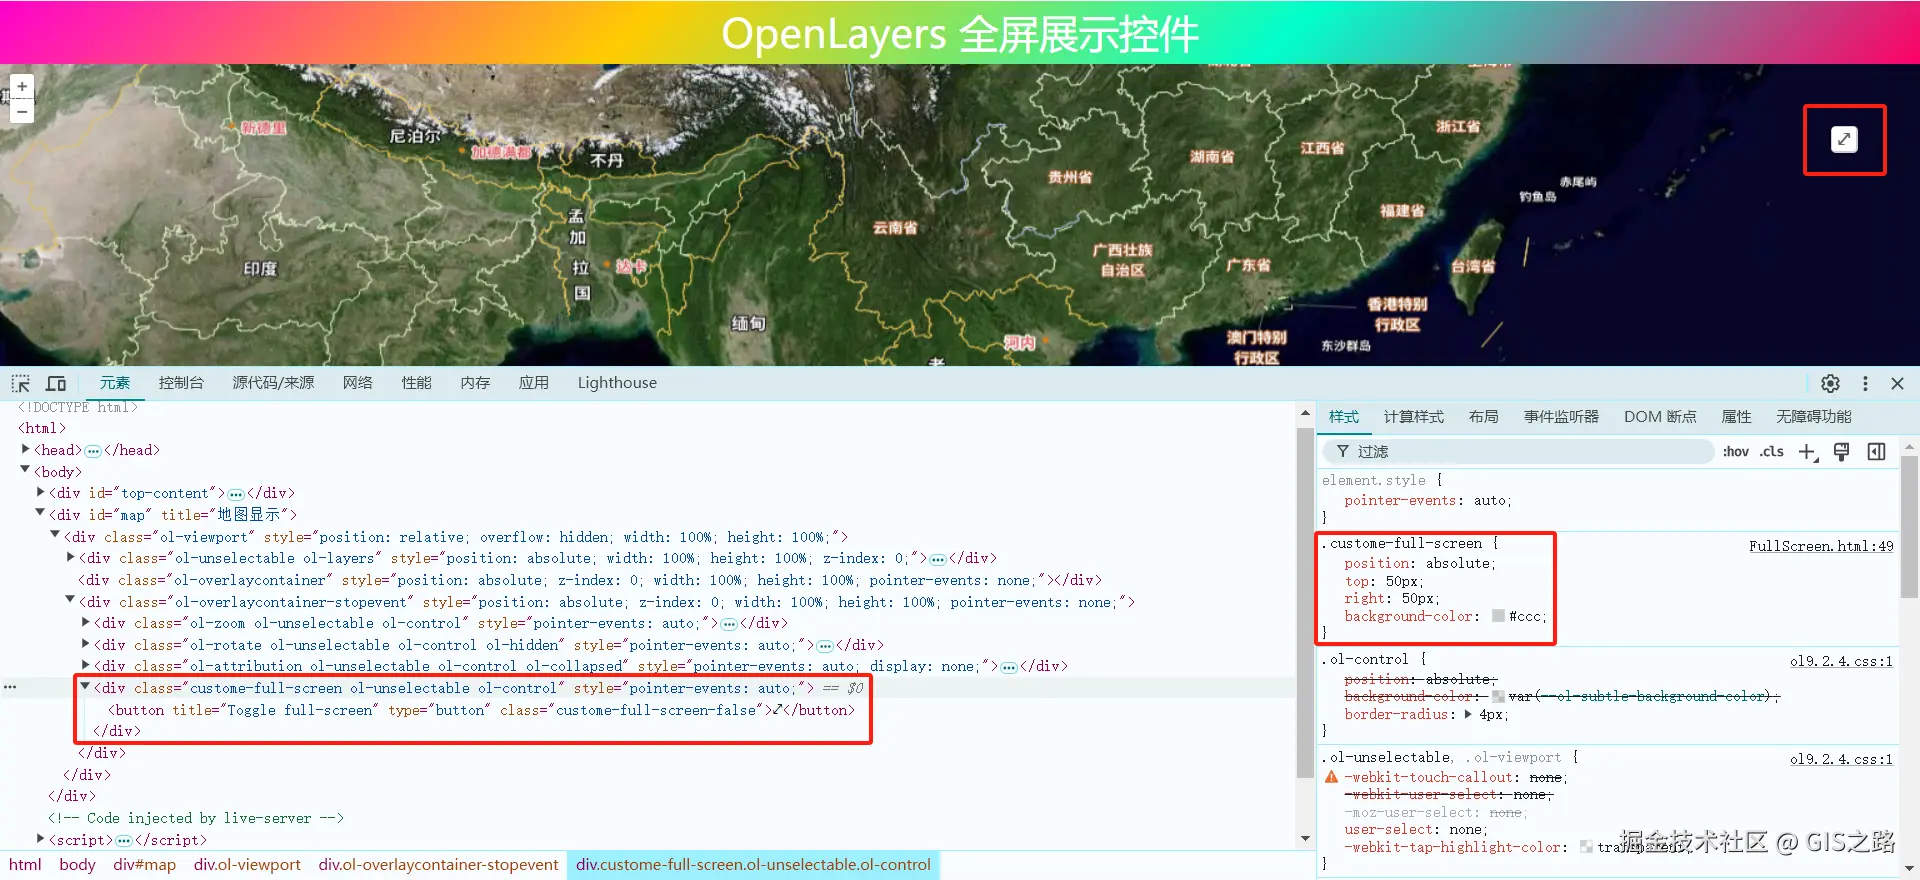Collapse the ol-overlaycontainer-stopevent node
The image size is (1920, 880).
click(70, 600)
